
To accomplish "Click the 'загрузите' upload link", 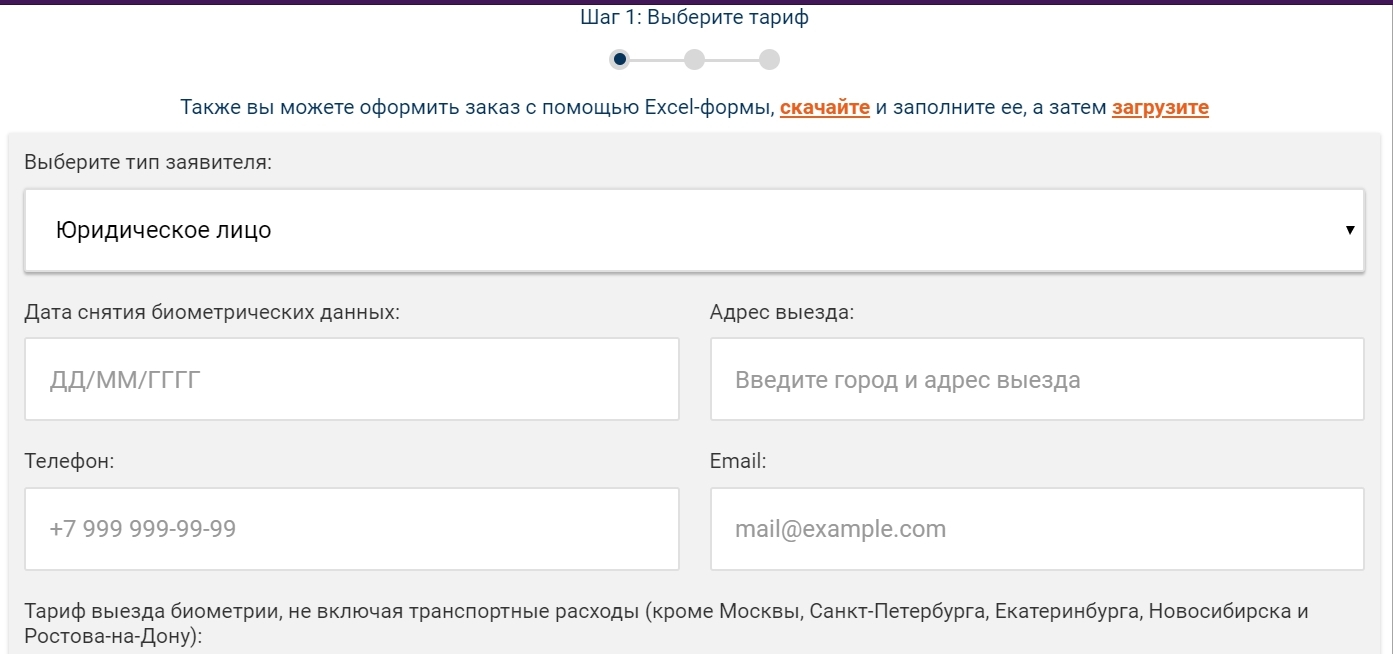I will pyautogui.click(x=1160, y=107).
